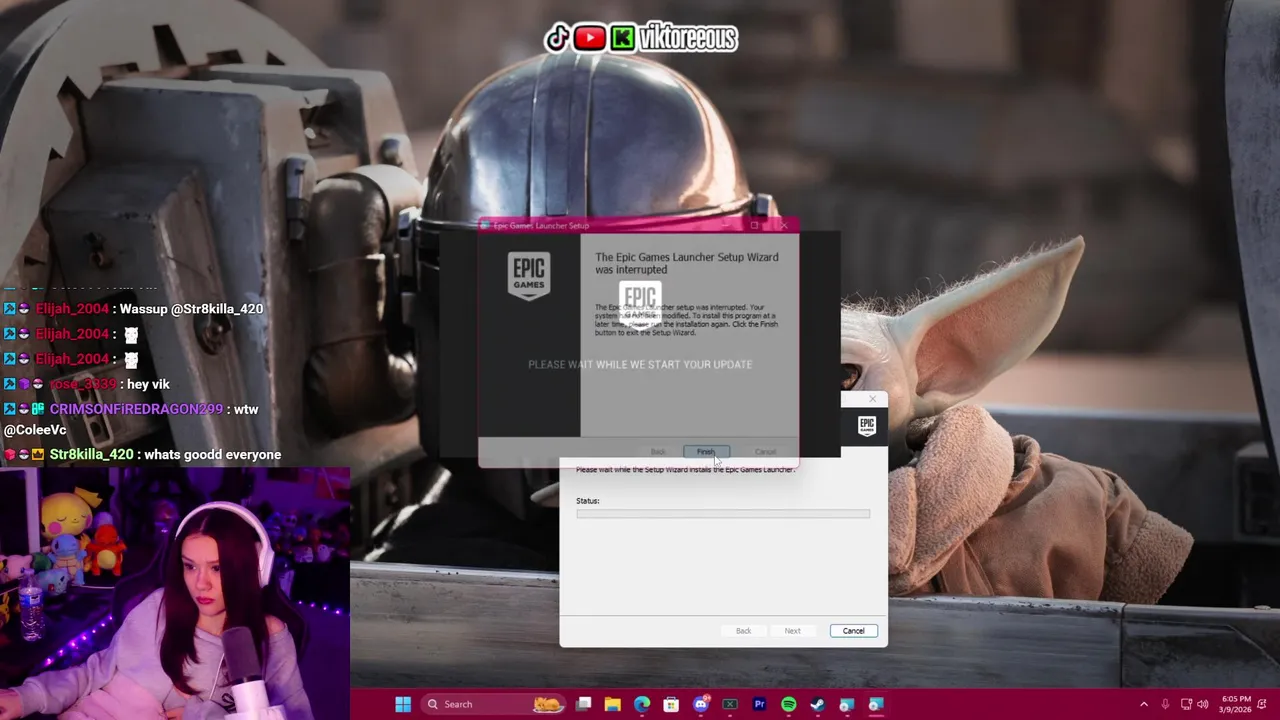Open Microsoft Edge from the taskbar

642,704
